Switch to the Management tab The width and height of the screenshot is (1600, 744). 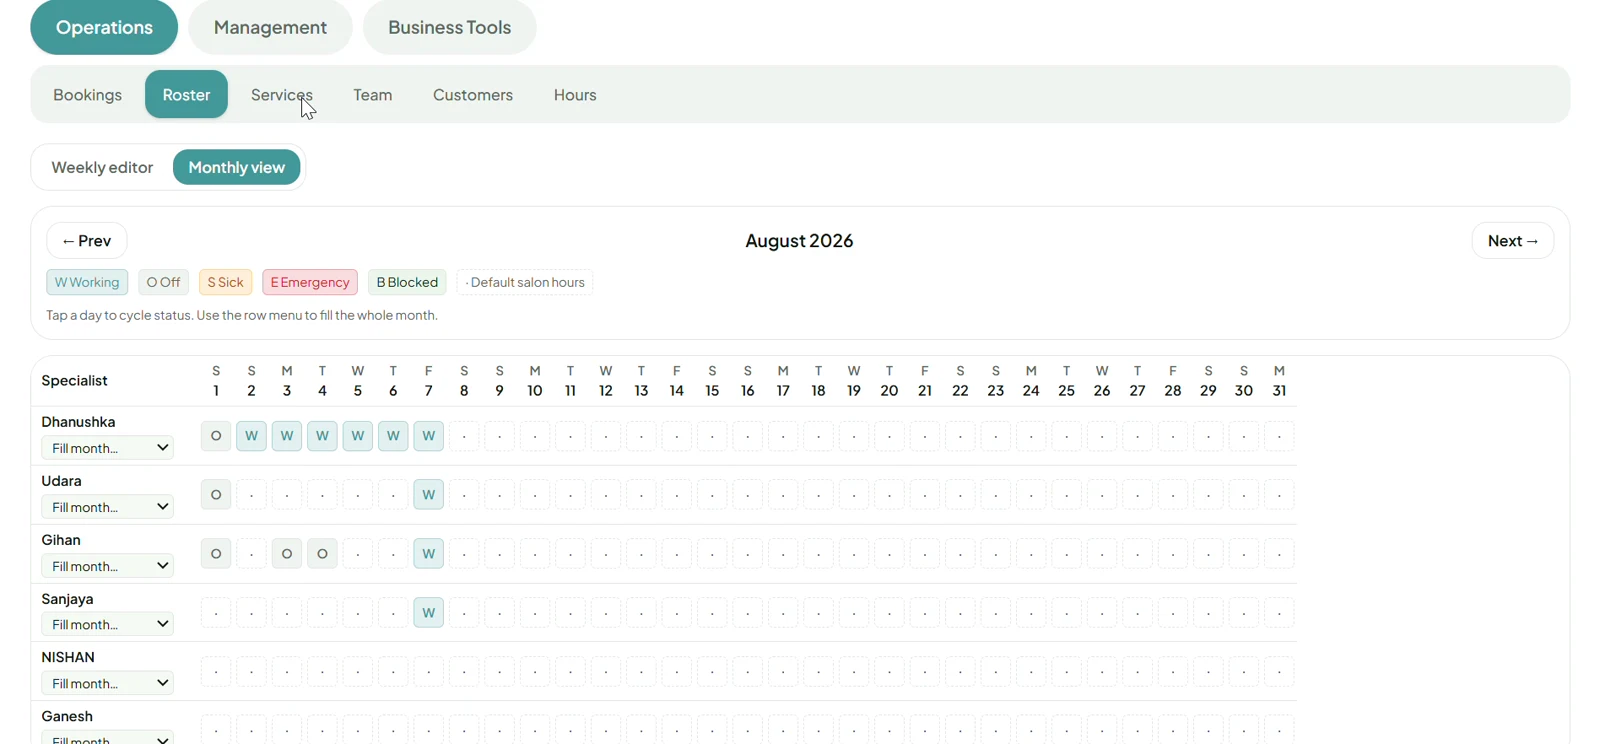coord(270,27)
